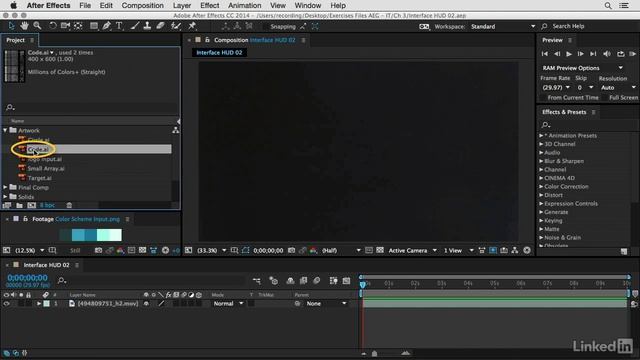Viewport: 640px width, 360px height.
Task: Open RAM Preview Options dropdown
Action: tap(582, 68)
